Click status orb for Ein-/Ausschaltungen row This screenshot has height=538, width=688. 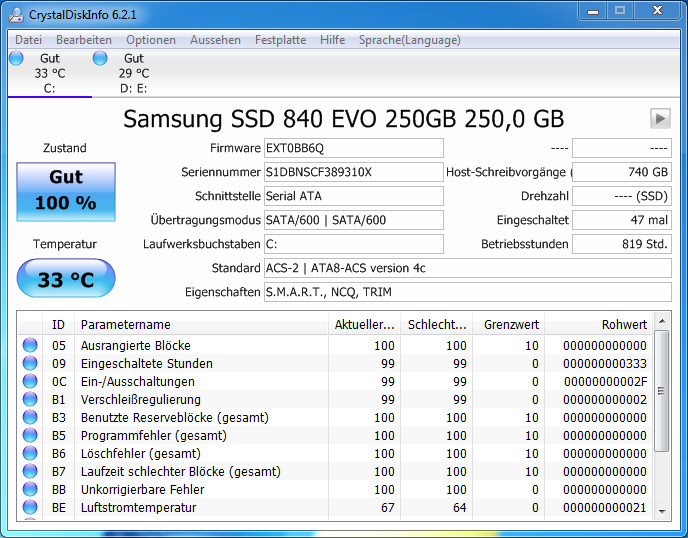[30, 381]
